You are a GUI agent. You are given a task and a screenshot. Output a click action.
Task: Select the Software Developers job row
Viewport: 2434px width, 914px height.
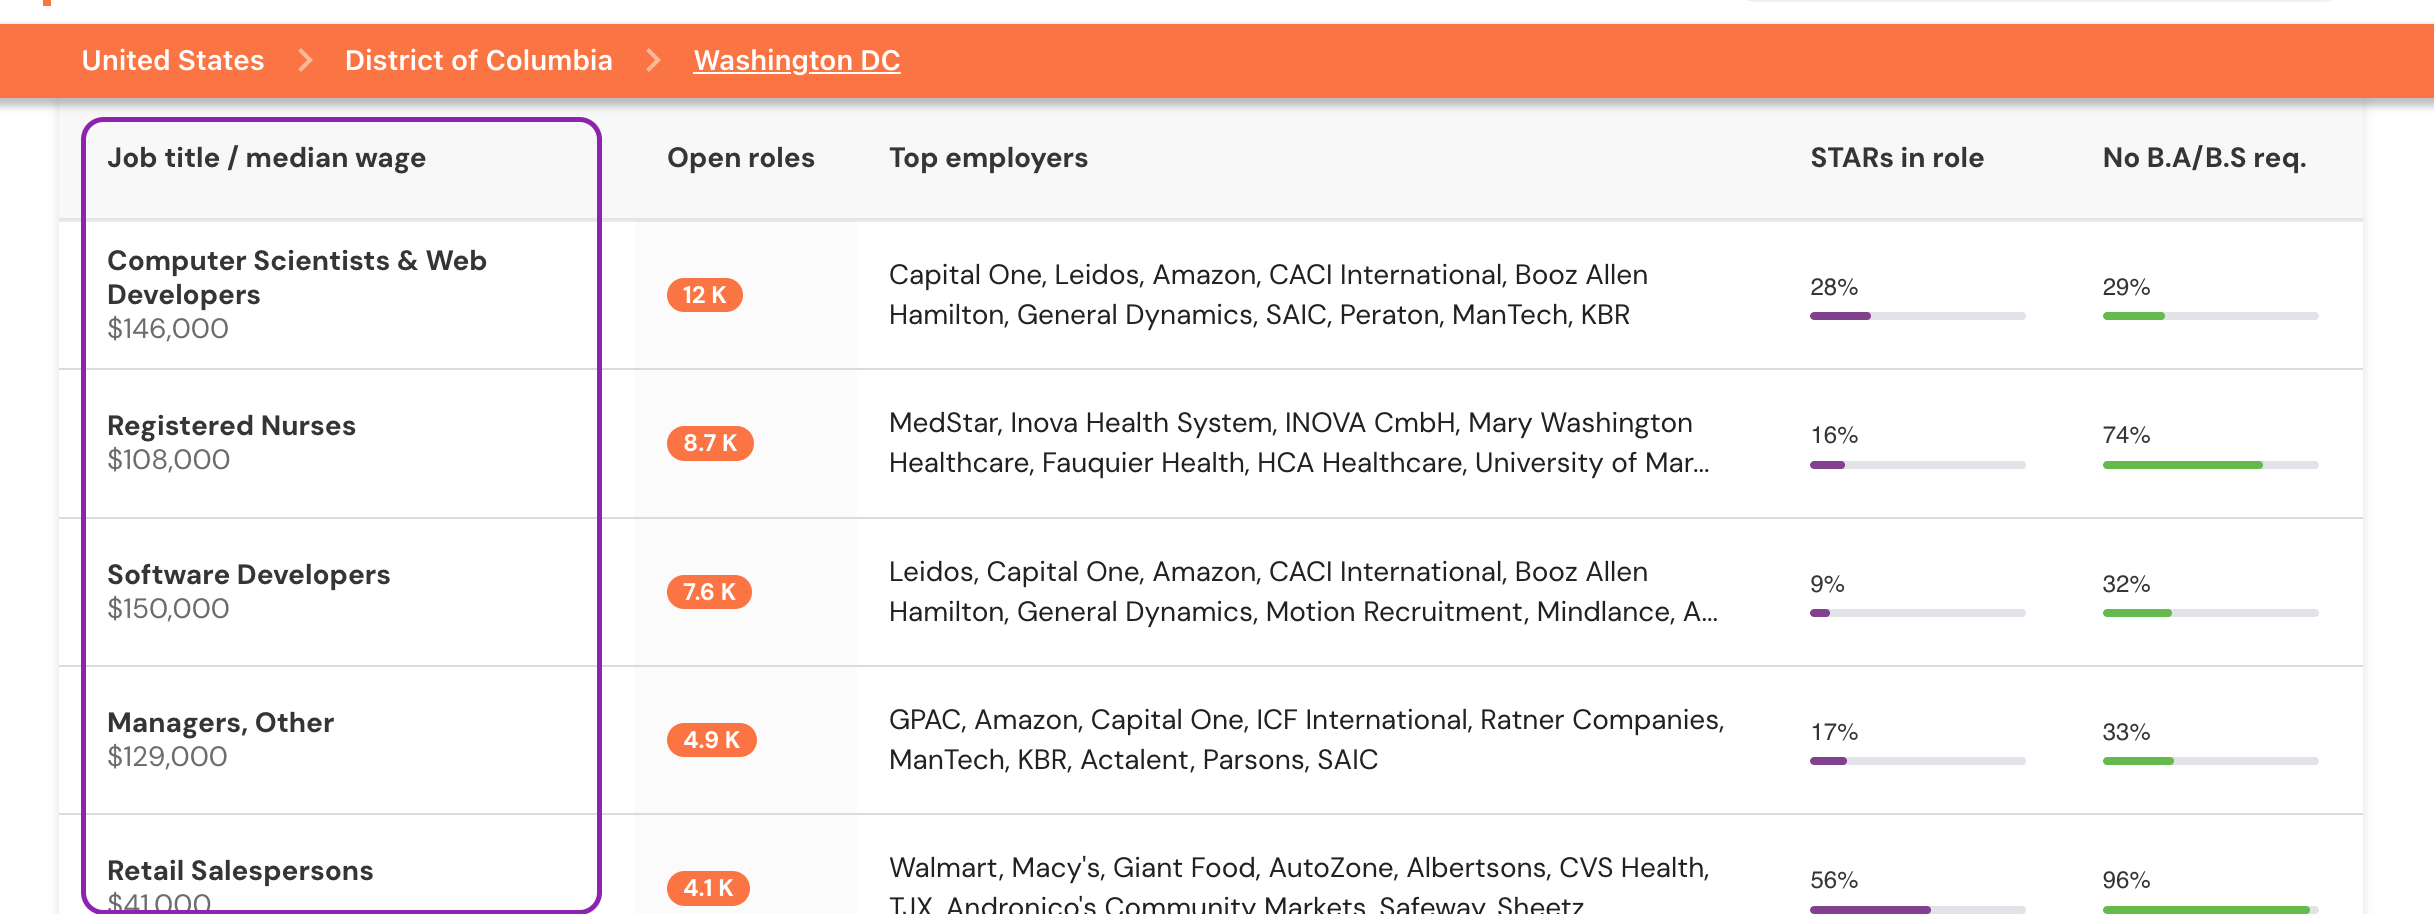pyautogui.click(x=1210, y=592)
